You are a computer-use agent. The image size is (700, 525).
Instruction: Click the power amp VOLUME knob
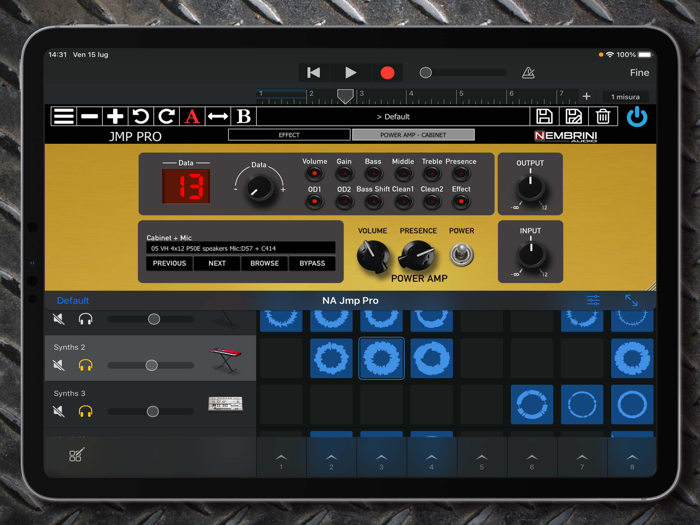[372, 256]
